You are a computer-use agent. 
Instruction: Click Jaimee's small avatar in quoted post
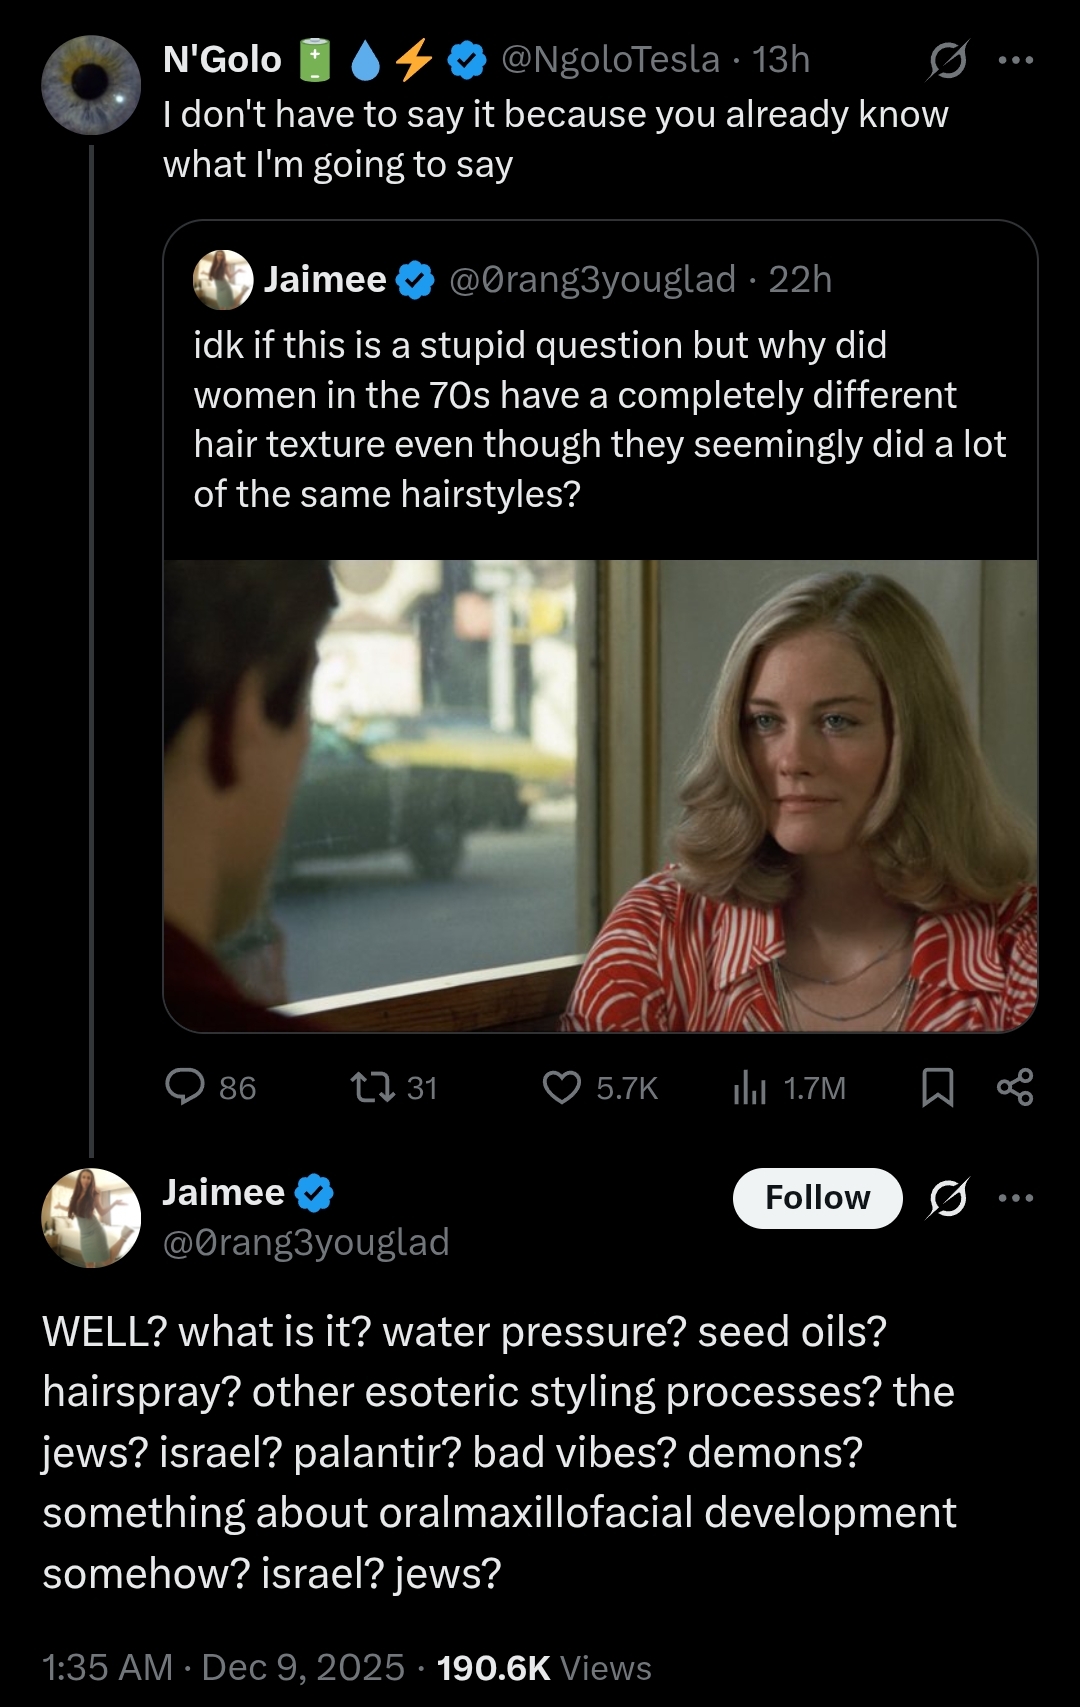[222, 279]
